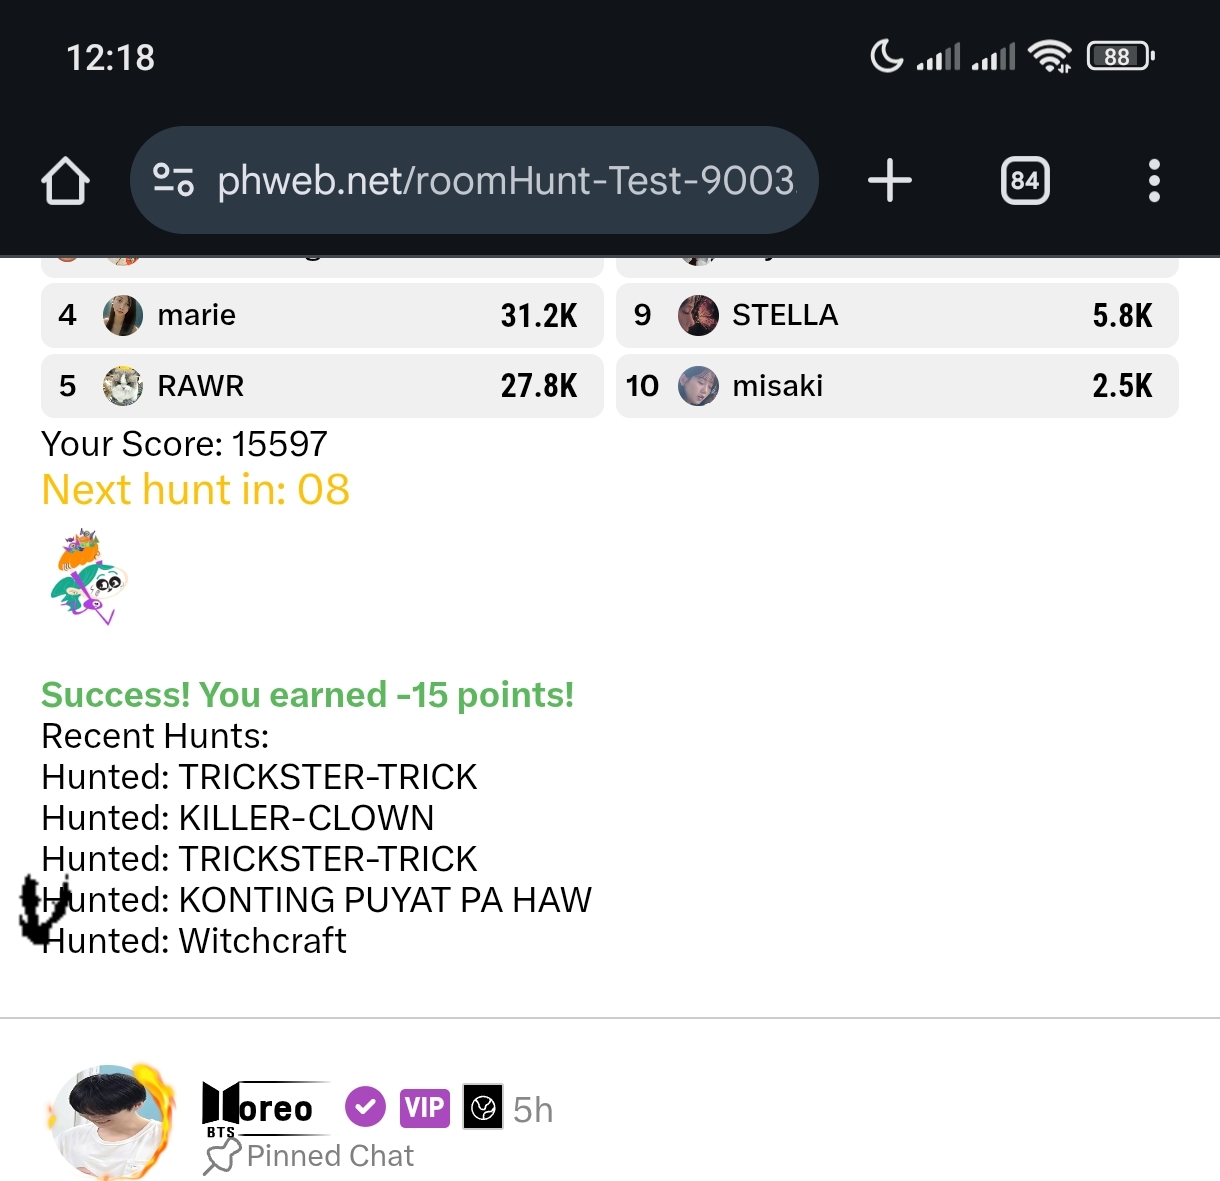1220x1181 pixels.
Task: Open site settings icon in address bar
Action: click(x=173, y=180)
